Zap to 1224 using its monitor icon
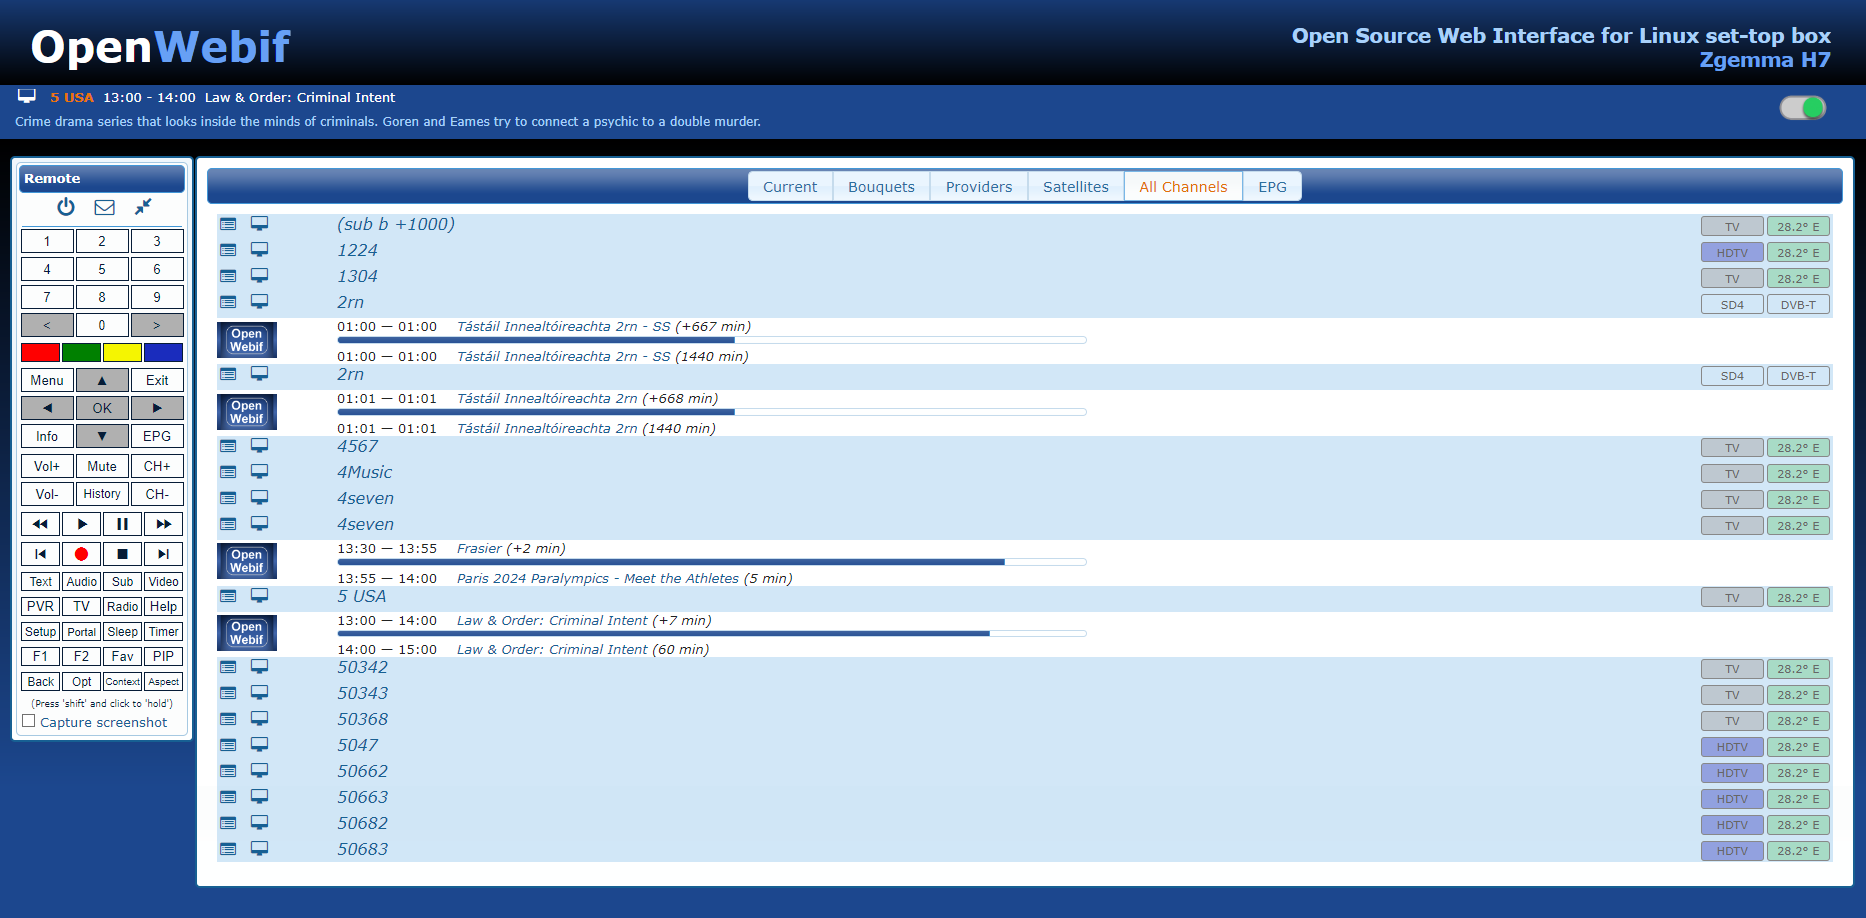This screenshot has width=1866, height=918. click(x=259, y=250)
